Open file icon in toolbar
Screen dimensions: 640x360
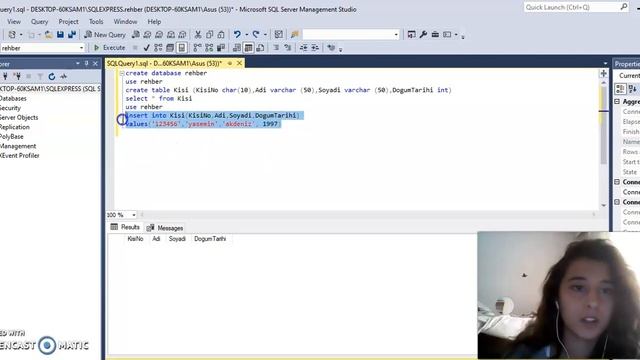[x=49, y=35]
